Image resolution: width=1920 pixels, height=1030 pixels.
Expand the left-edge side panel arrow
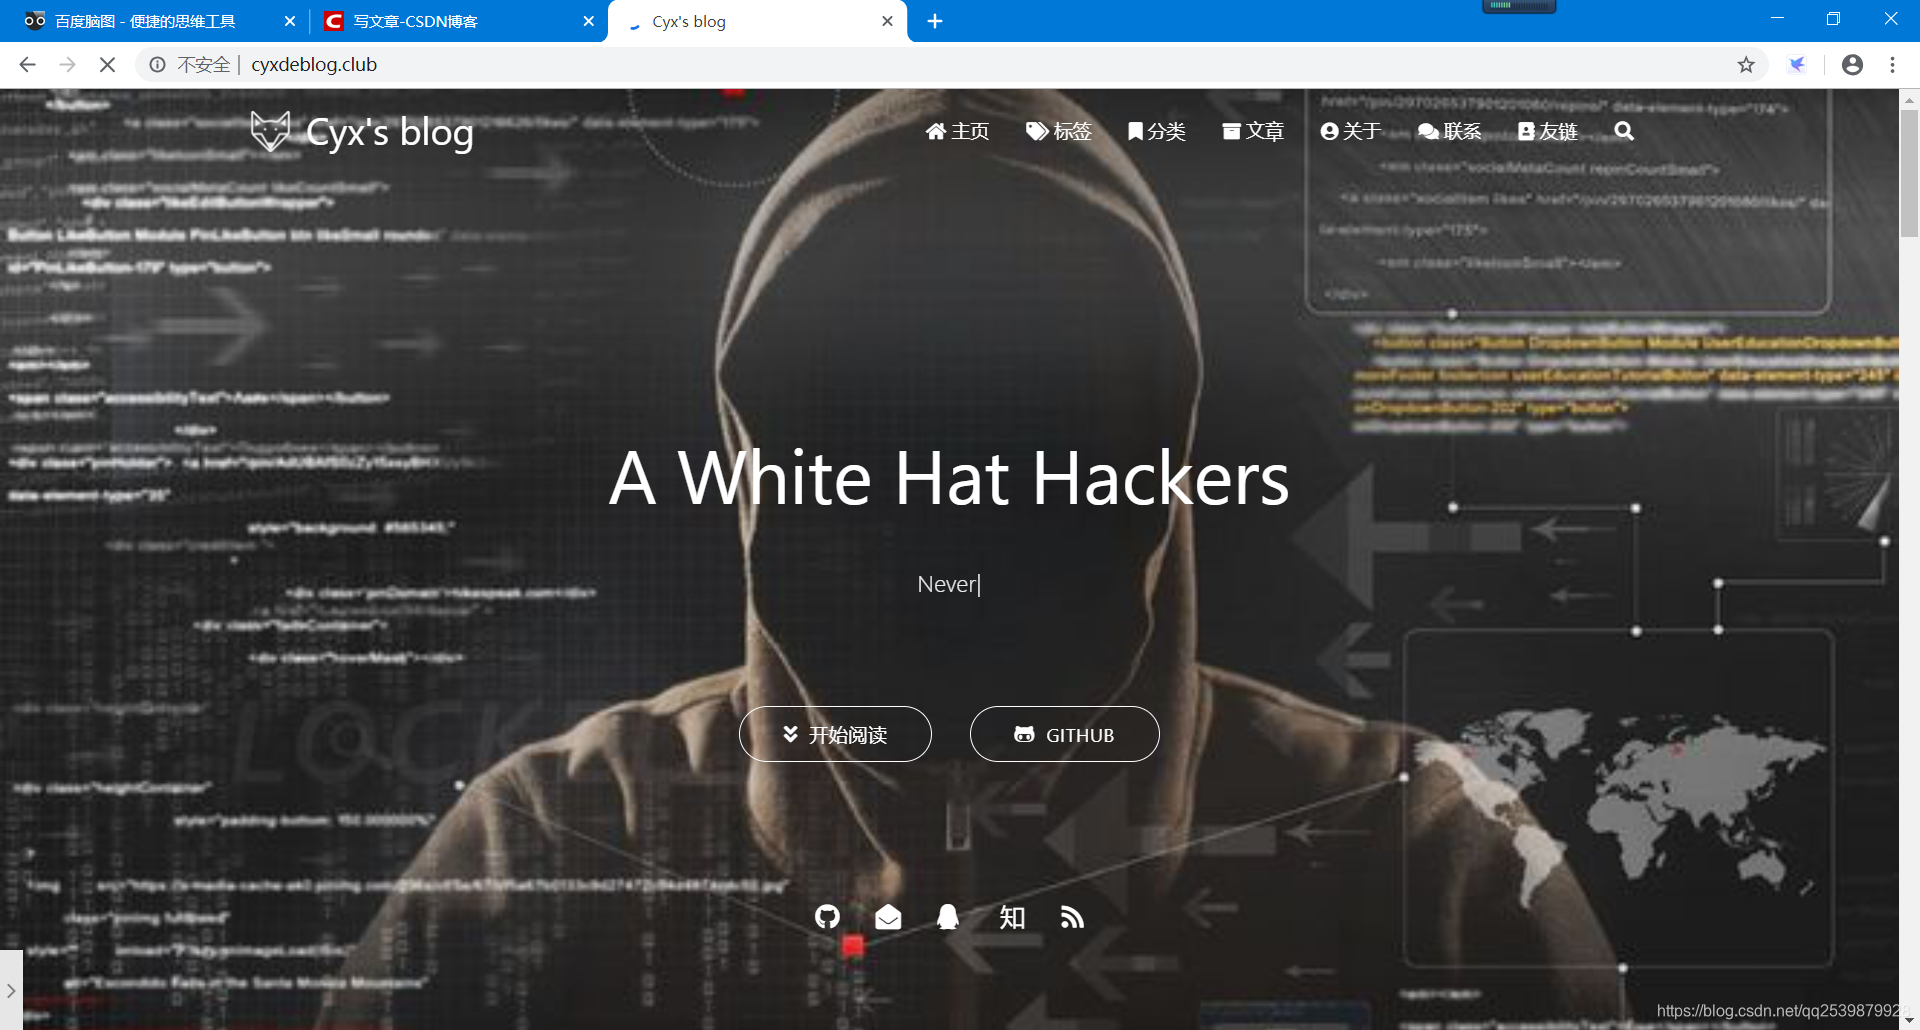(x=10, y=990)
